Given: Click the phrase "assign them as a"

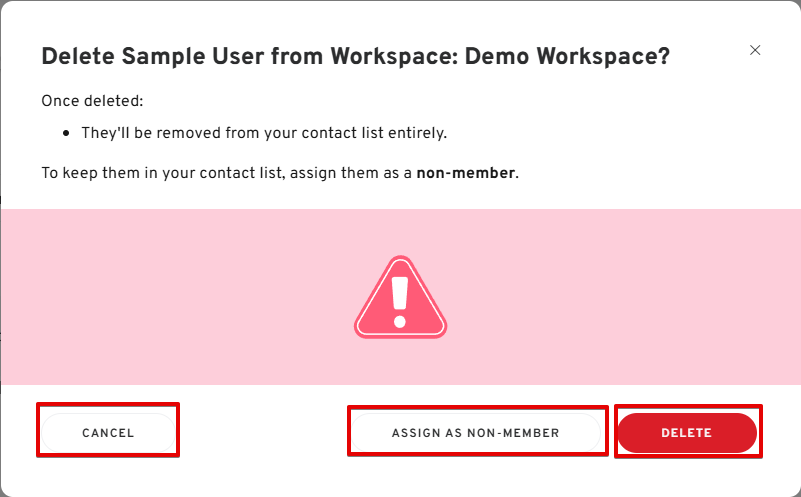Looking at the screenshot, I should 351,173.
